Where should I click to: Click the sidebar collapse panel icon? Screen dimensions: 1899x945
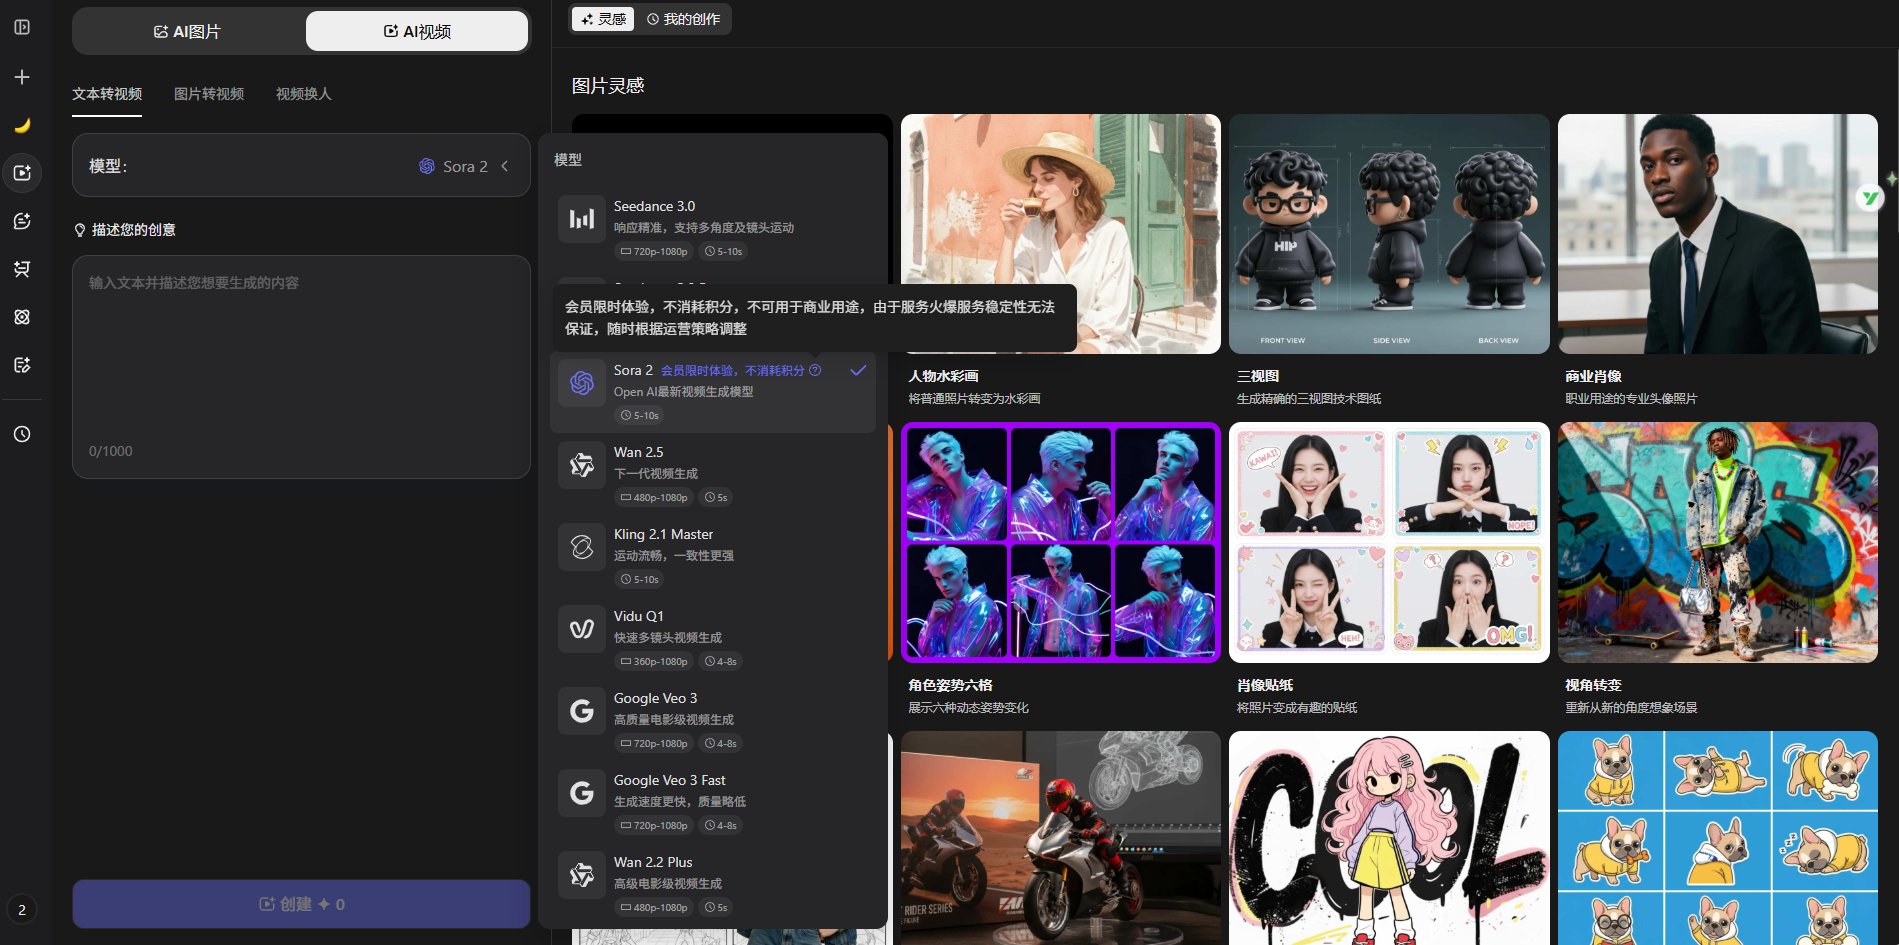[22, 27]
